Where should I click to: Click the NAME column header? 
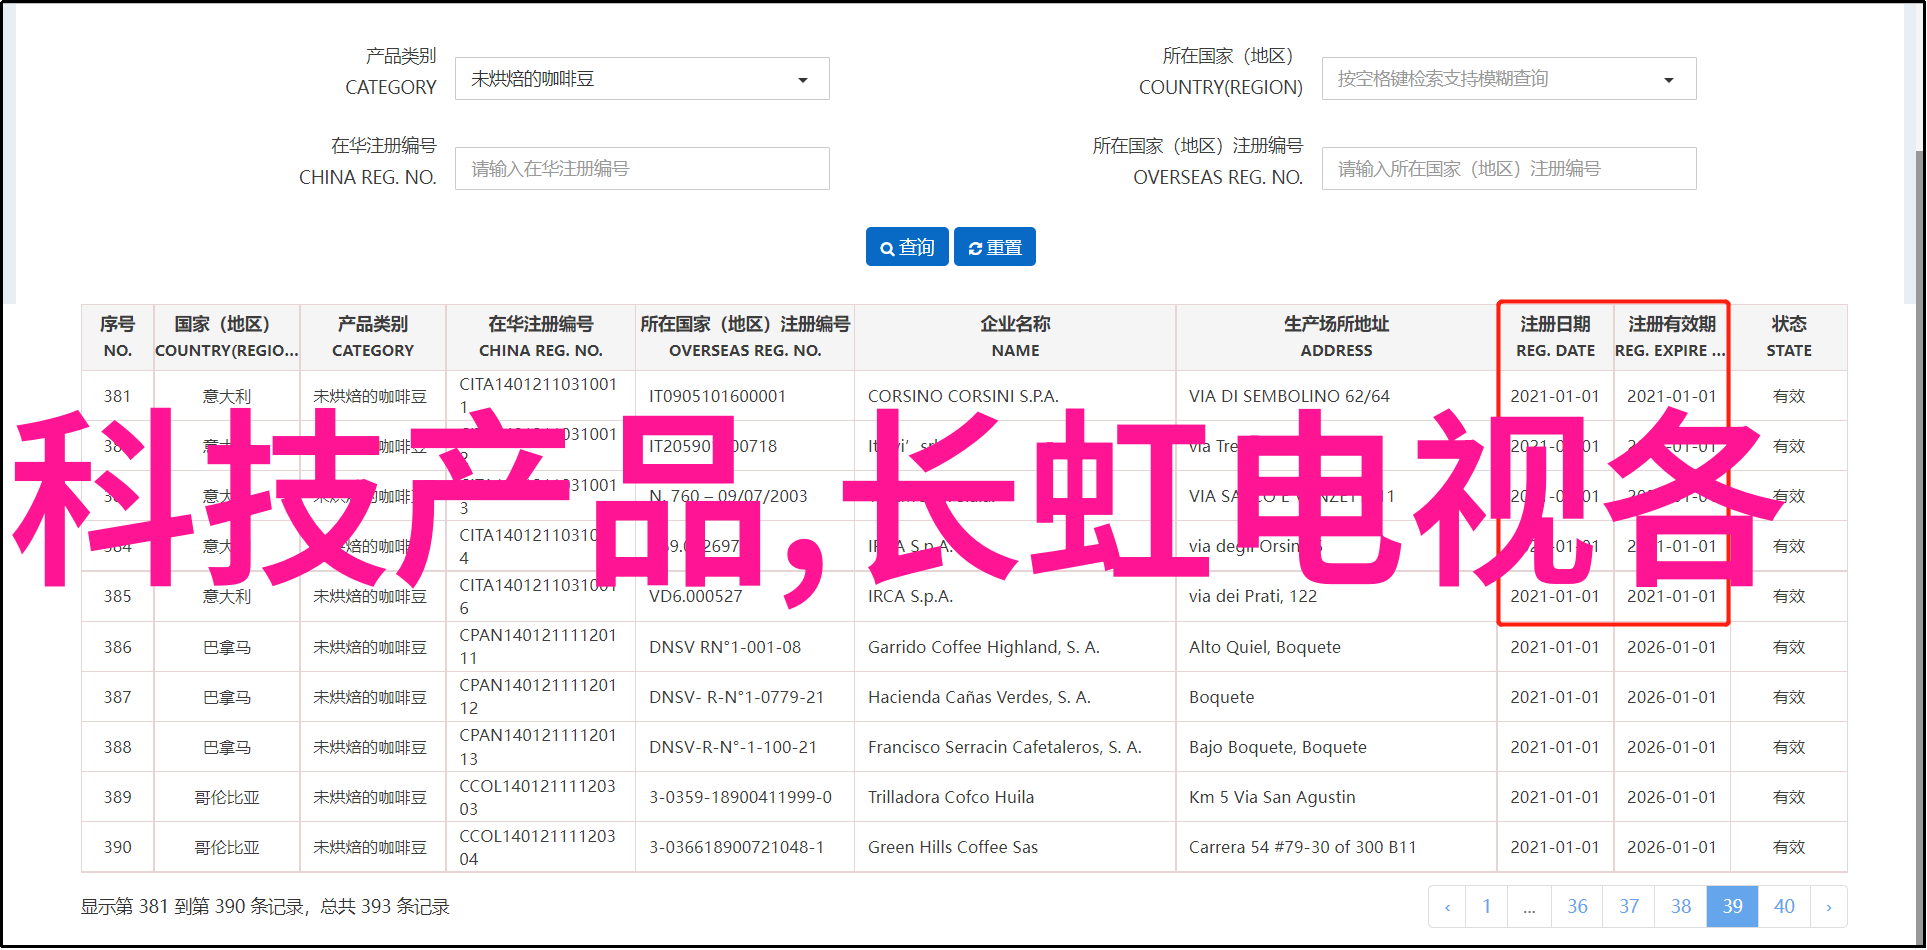click(x=1016, y=338)
